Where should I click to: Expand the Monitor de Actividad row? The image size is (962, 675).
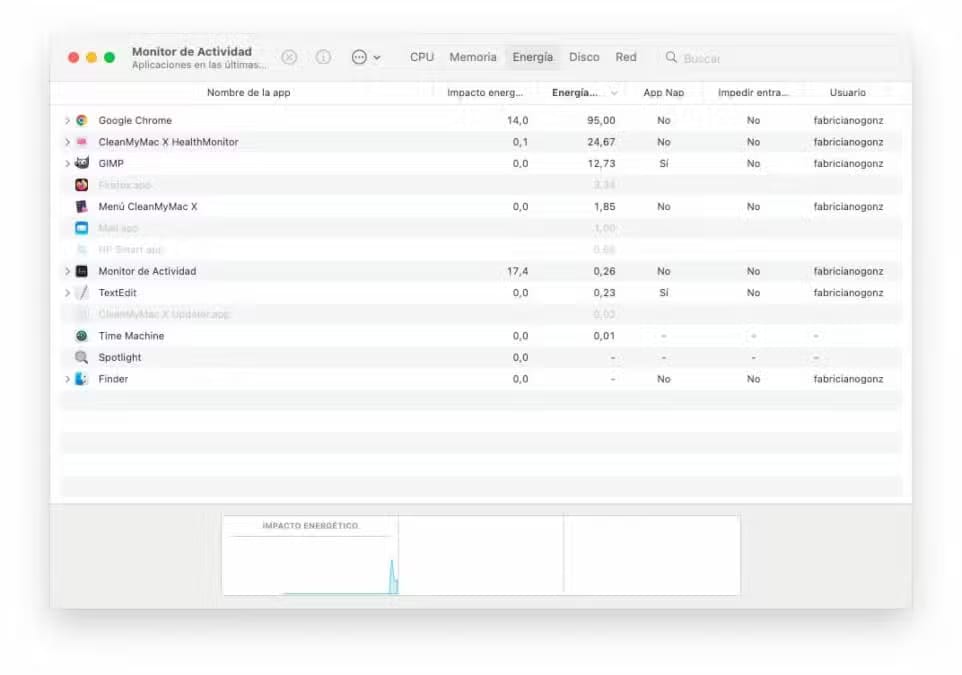[x=67, y=271]
